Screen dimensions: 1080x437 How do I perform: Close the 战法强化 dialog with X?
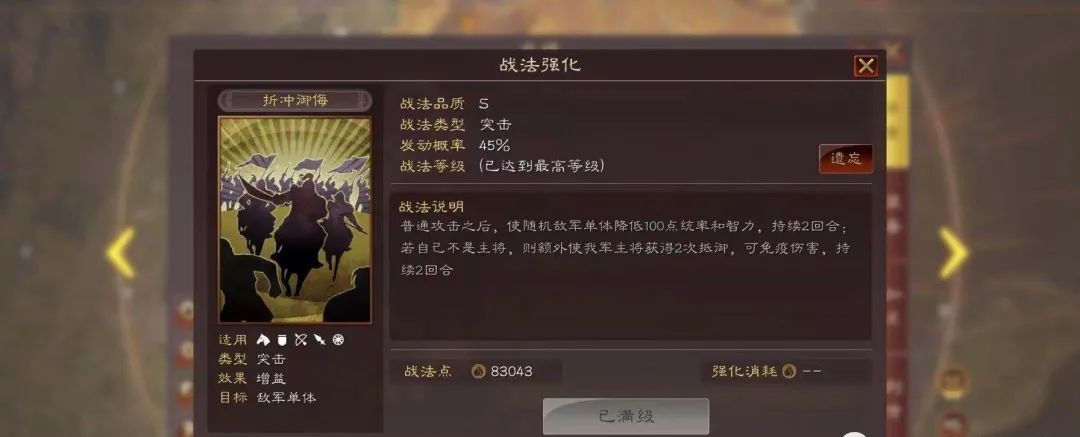click(866, 66)
